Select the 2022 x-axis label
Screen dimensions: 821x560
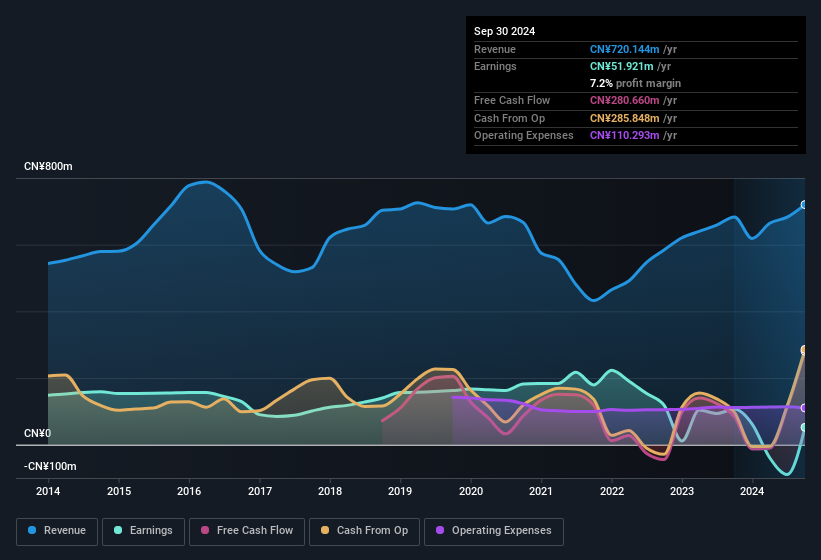pos(612,491)
